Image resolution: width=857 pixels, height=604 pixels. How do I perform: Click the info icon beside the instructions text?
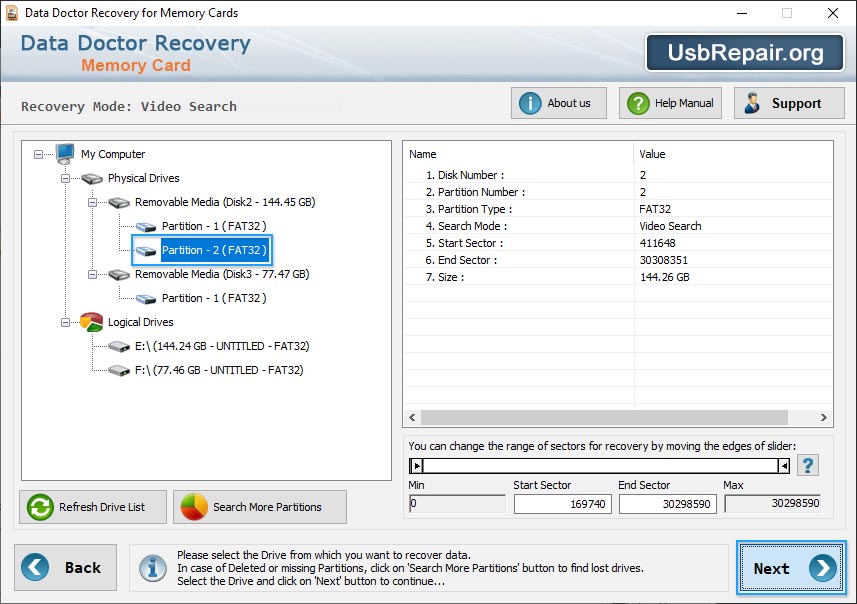[153, 568]
